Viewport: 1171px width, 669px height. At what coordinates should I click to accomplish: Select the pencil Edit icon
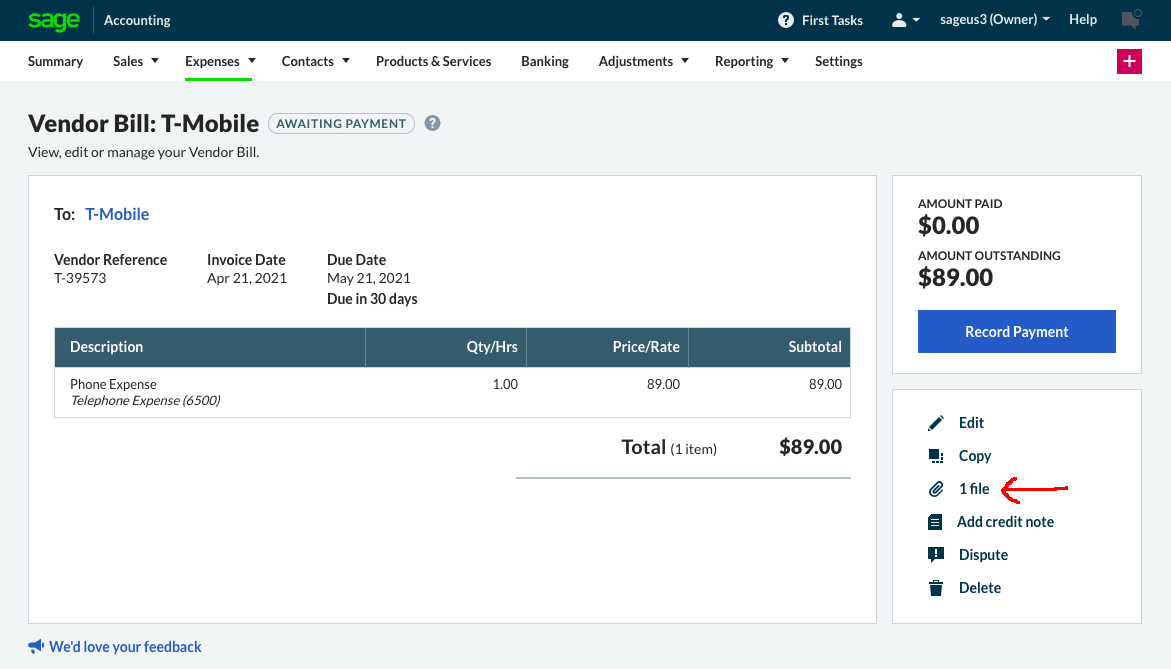[x=936, y=422]
